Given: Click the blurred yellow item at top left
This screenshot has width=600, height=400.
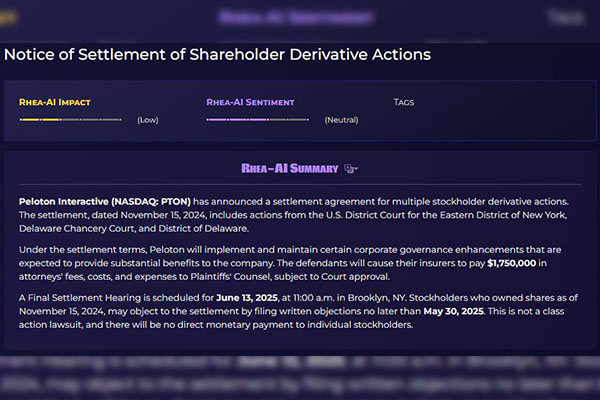Looking at the screenshot, I should (8, 17).
